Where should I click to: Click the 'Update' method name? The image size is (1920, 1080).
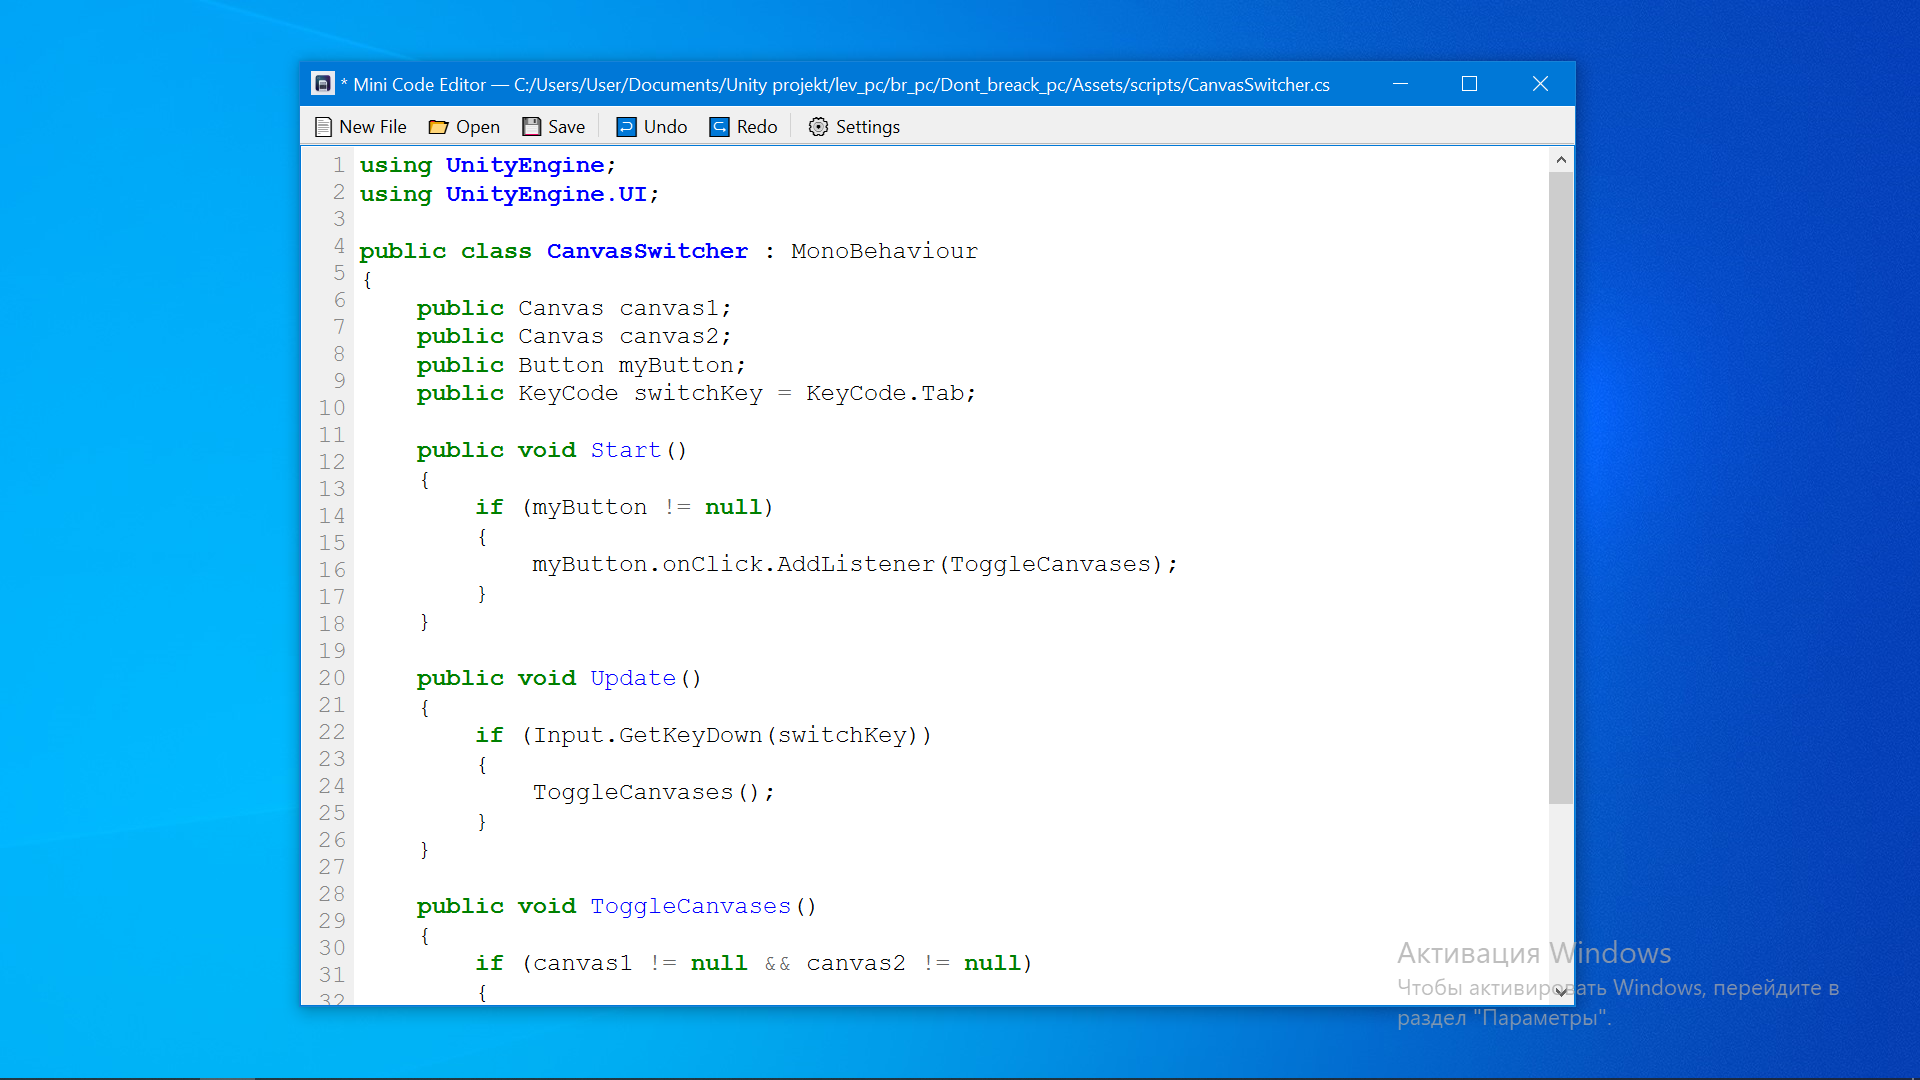[633, 679]
